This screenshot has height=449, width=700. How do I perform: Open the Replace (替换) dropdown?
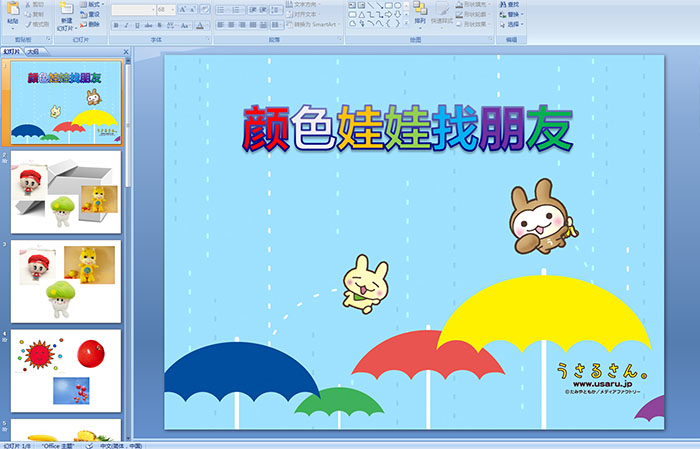pyautogui.click(x=512, y=14)
